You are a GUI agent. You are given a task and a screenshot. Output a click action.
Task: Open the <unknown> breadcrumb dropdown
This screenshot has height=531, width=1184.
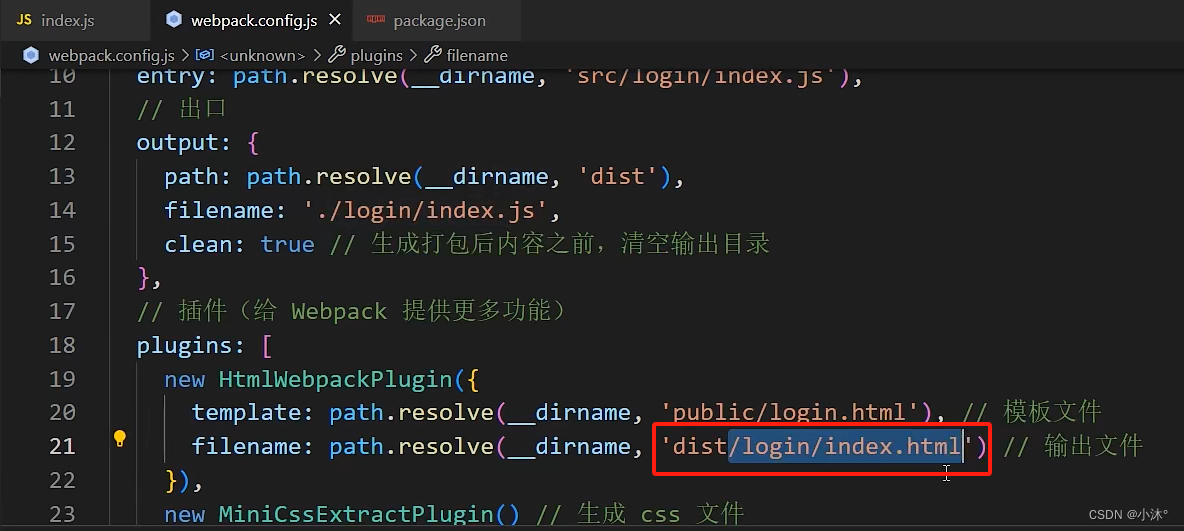262,55
